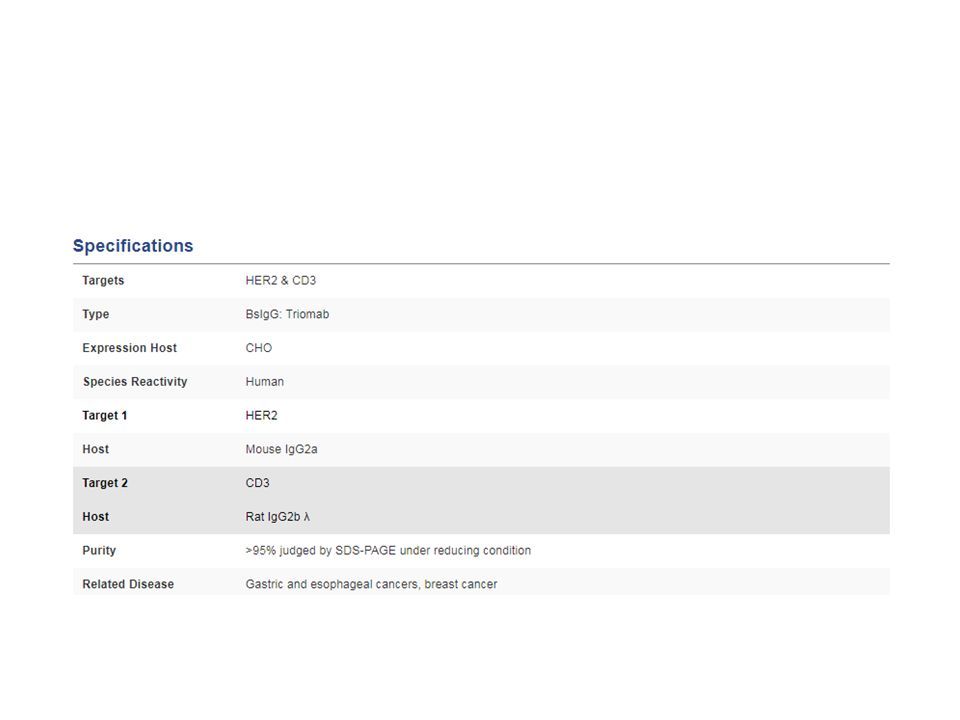Image resolution: width=960 pixels, height=720 pixels.
Task: Select the Host label above Target 2
Action: (96, 449)
